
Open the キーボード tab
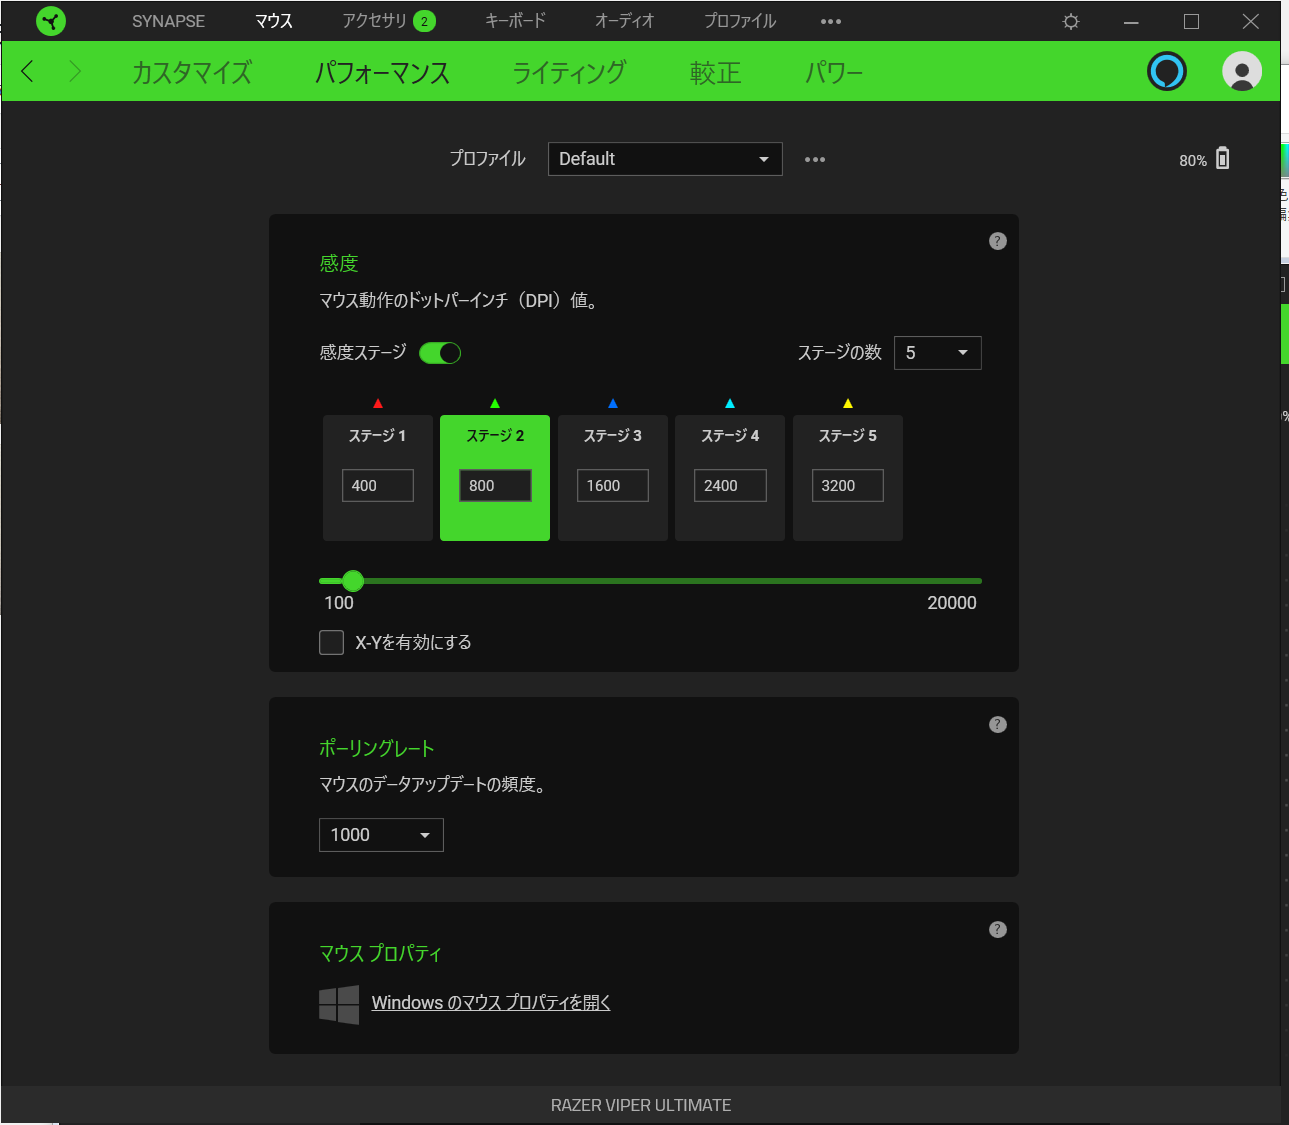click(515, 21)
